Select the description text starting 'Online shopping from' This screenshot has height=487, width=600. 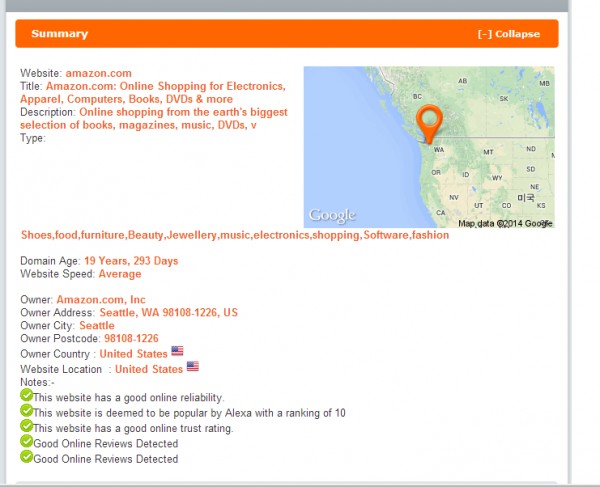154,119
